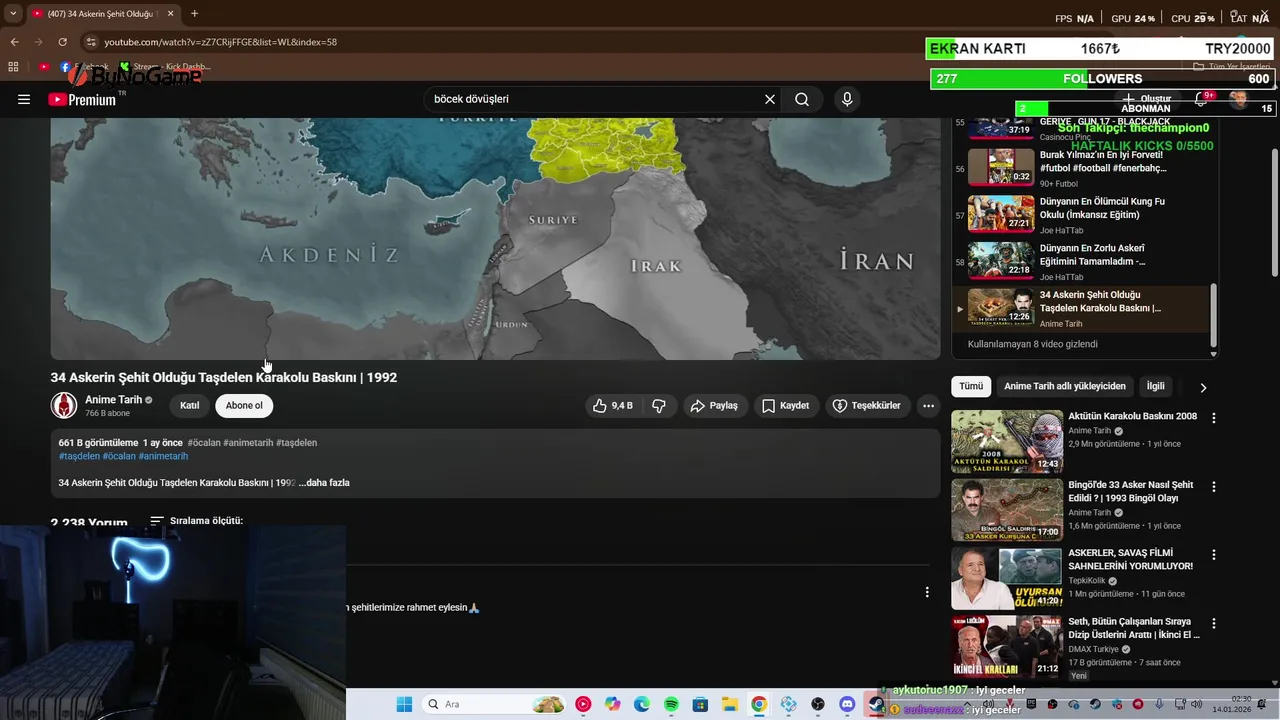Open site info icon in the address bar
This screenshot has height=720, width=1280.
tap(91, 42)
